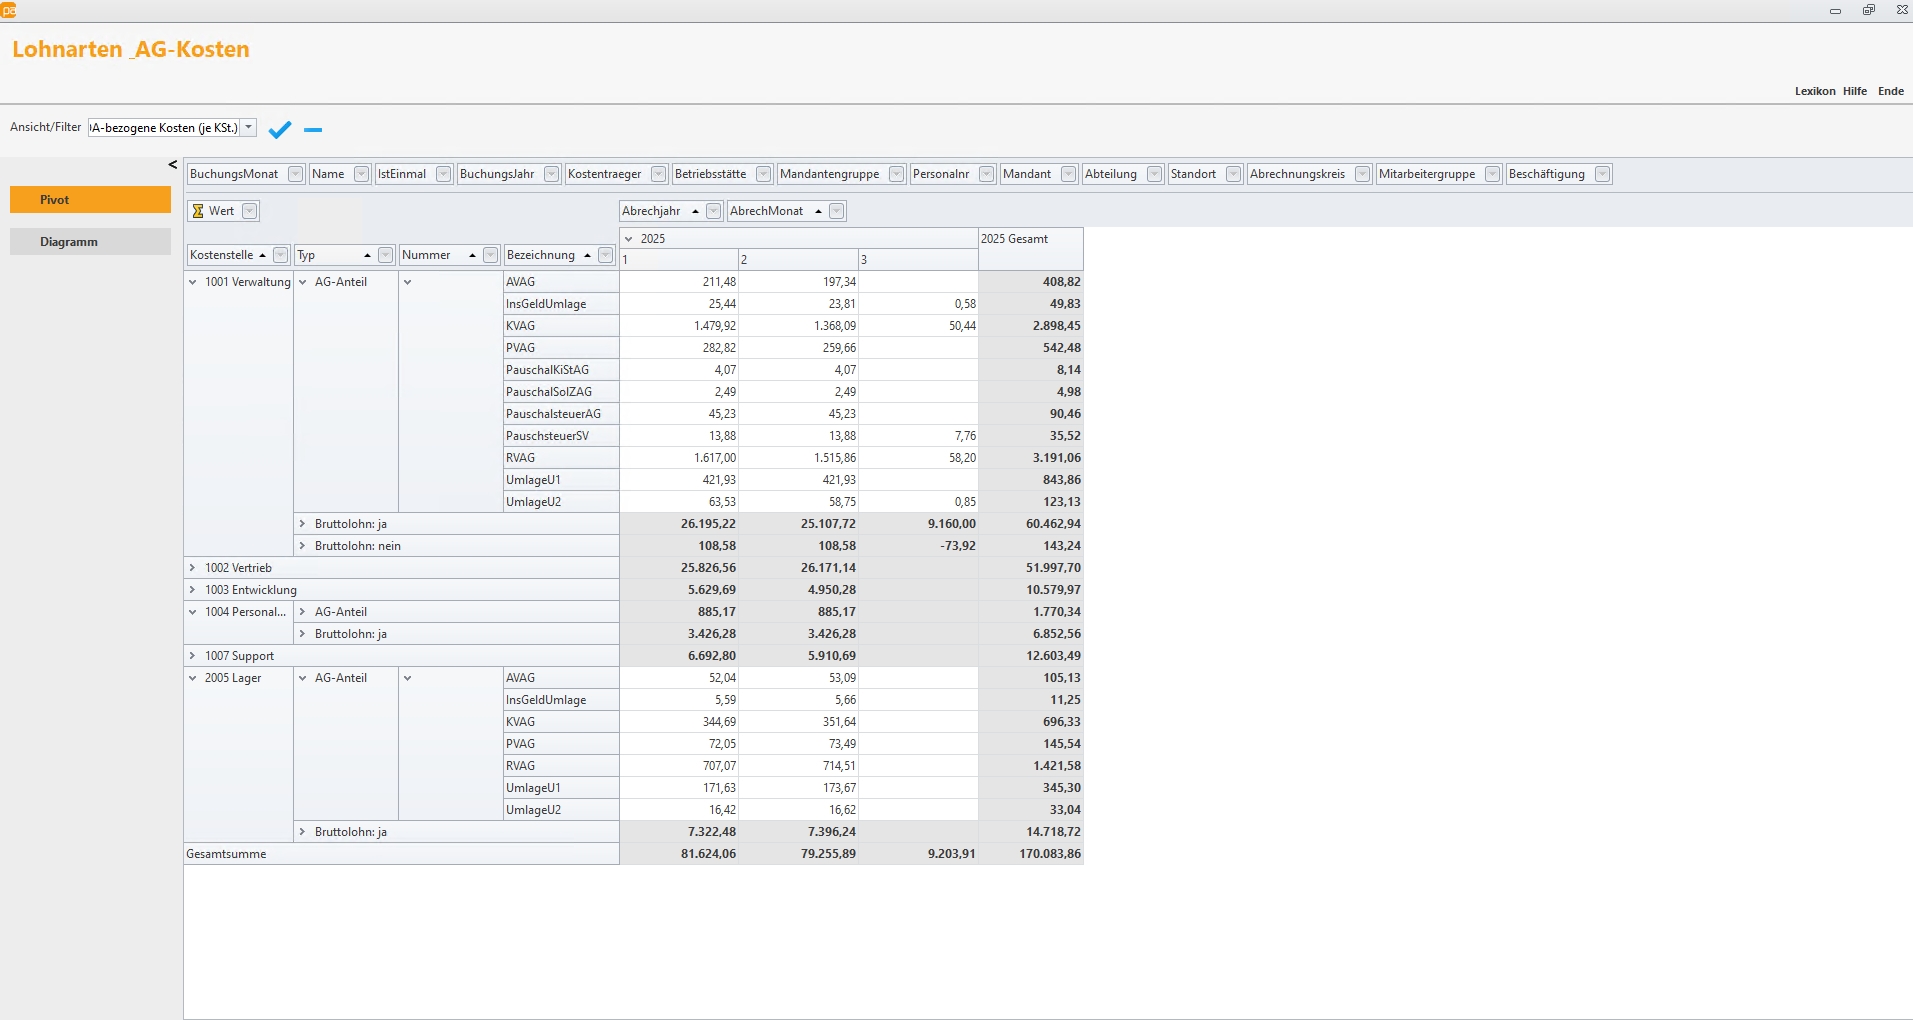Collapse the 2005 Lager cost center
This screenshot has width=1913, height=1020.
(x=193, y=678)
